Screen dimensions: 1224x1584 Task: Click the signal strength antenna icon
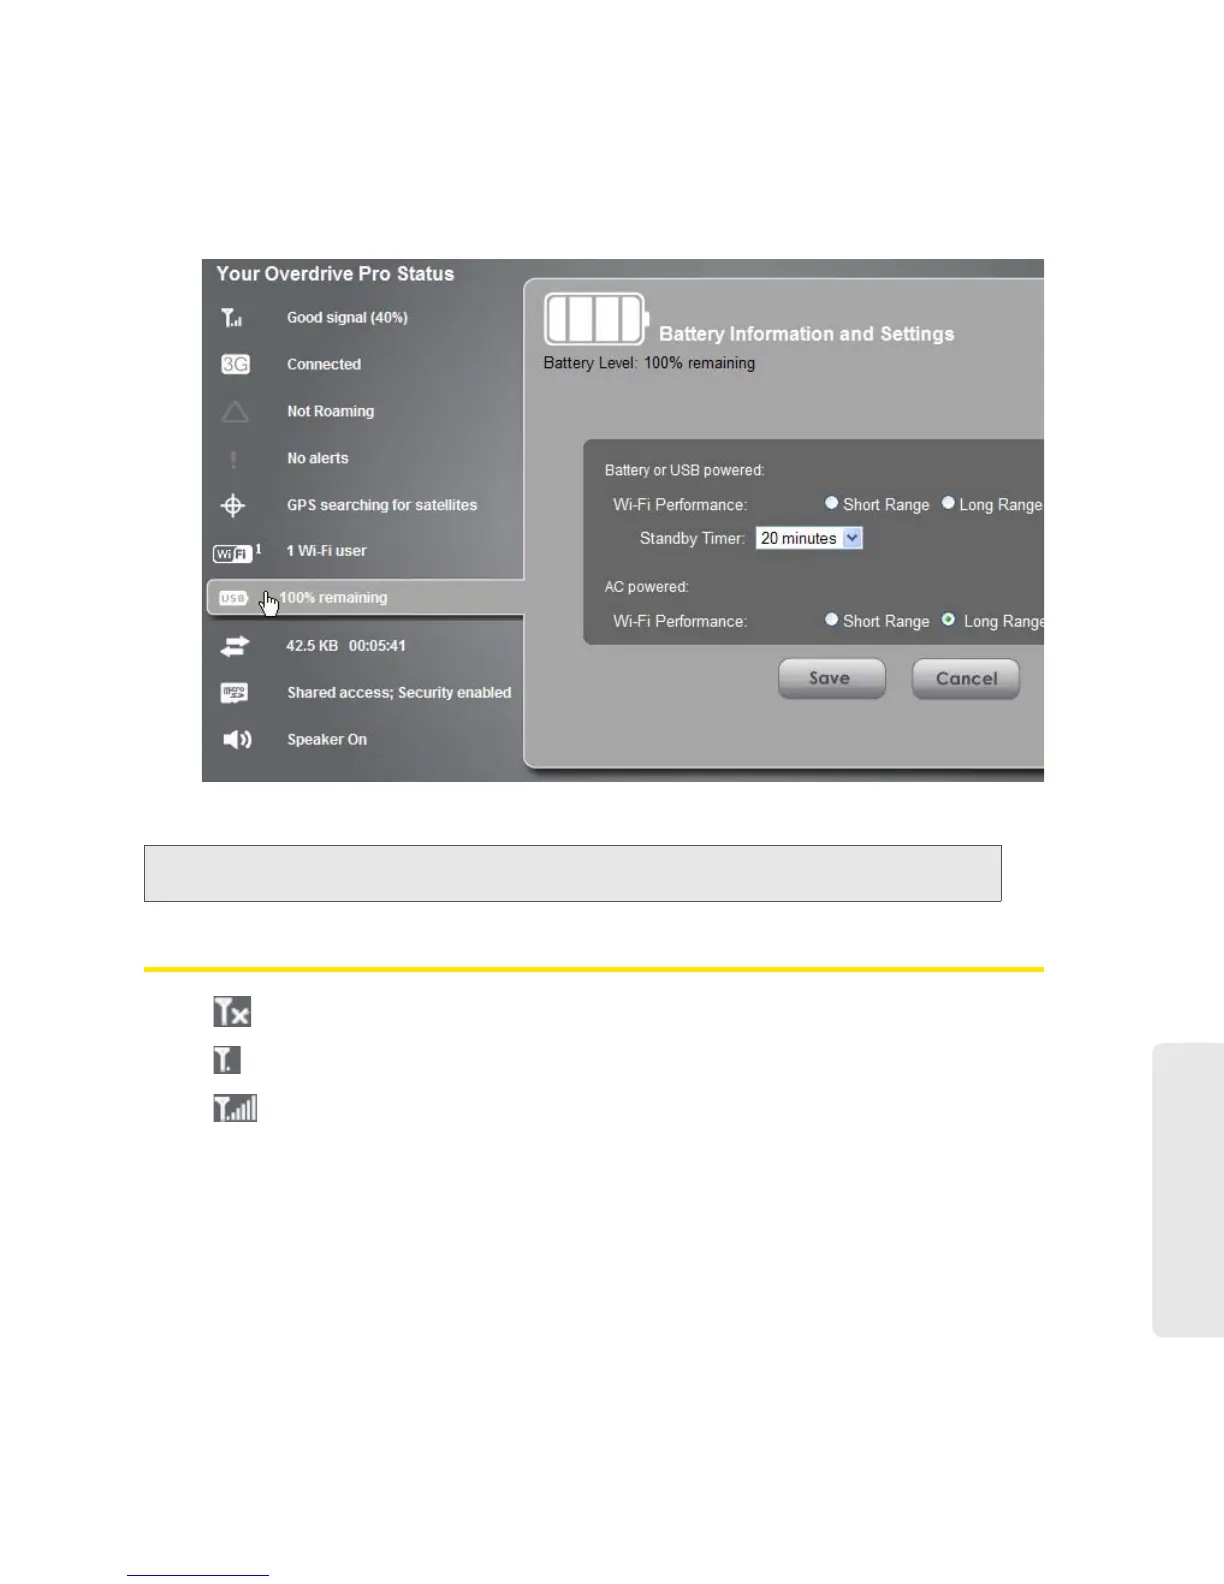click(232, 318)
